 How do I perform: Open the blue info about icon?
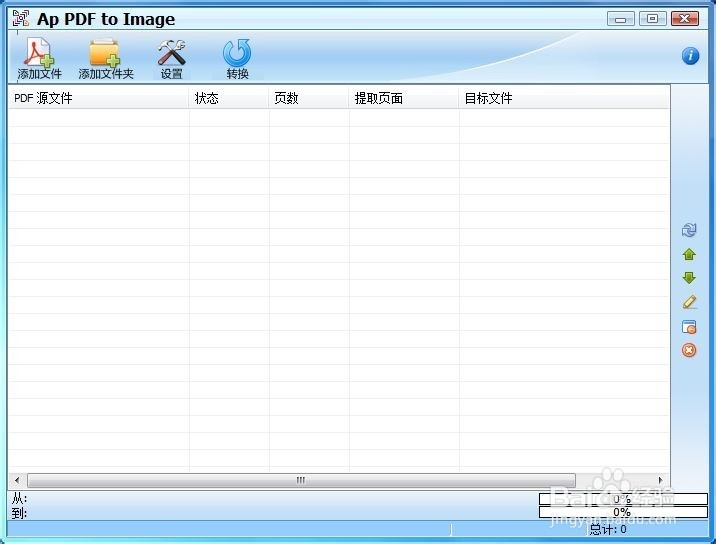[x=690, y=56]
